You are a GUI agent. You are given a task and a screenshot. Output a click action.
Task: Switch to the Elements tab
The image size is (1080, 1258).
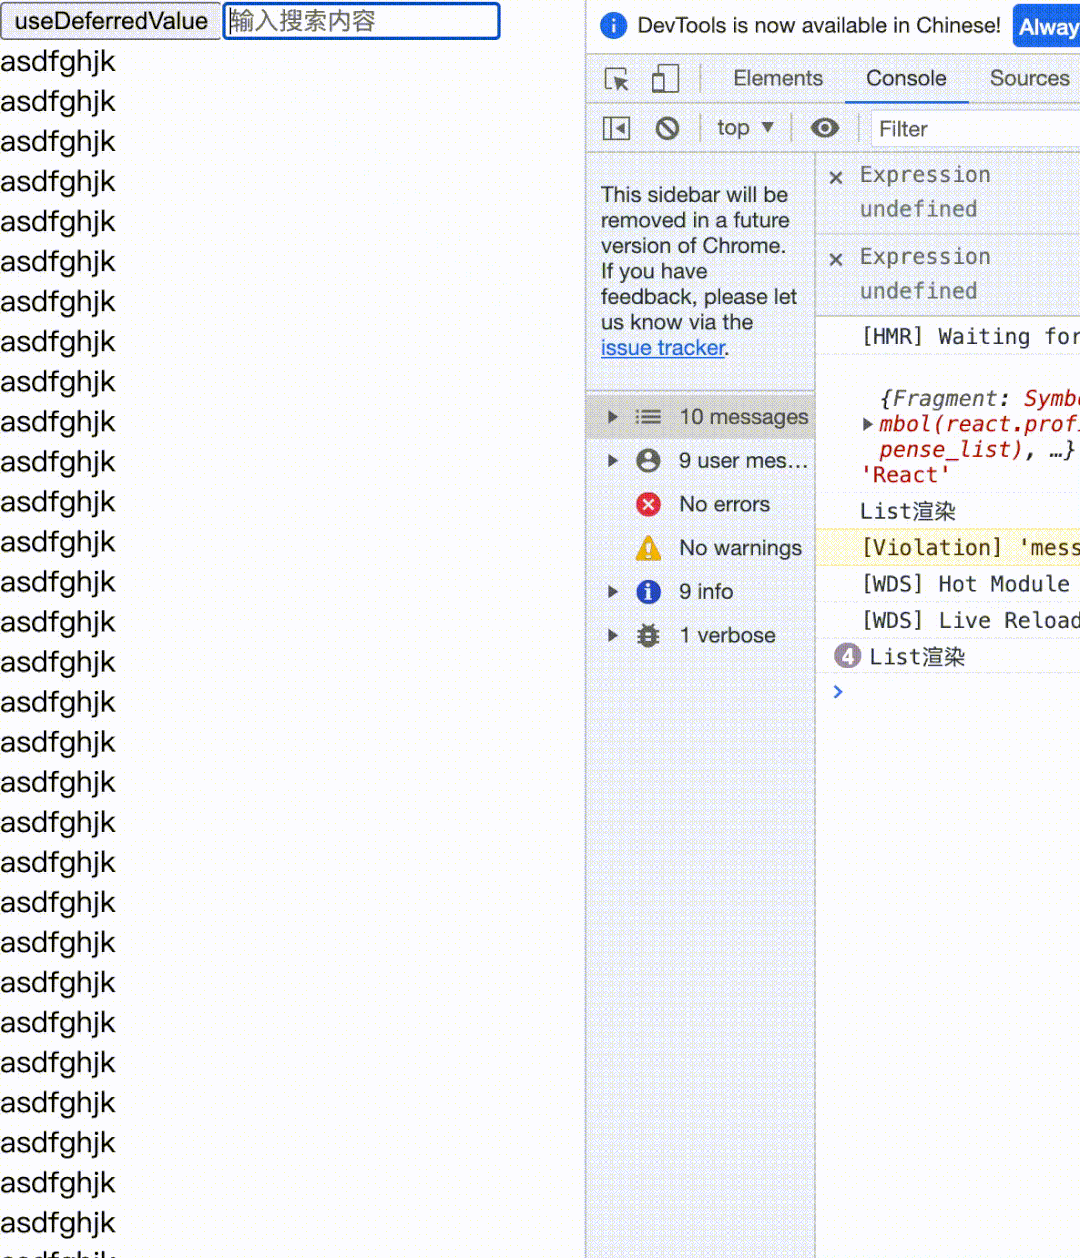tap(778, 78)
